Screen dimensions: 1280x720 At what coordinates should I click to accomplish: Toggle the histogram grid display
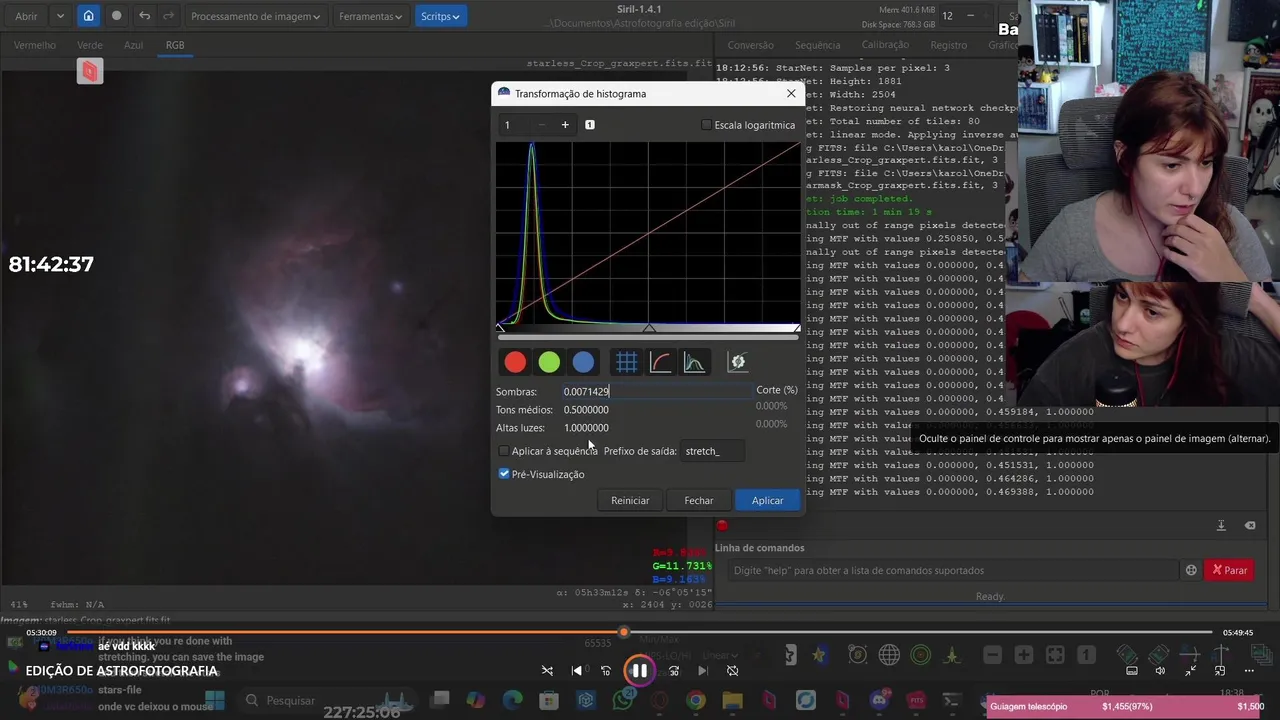[626, 362]
